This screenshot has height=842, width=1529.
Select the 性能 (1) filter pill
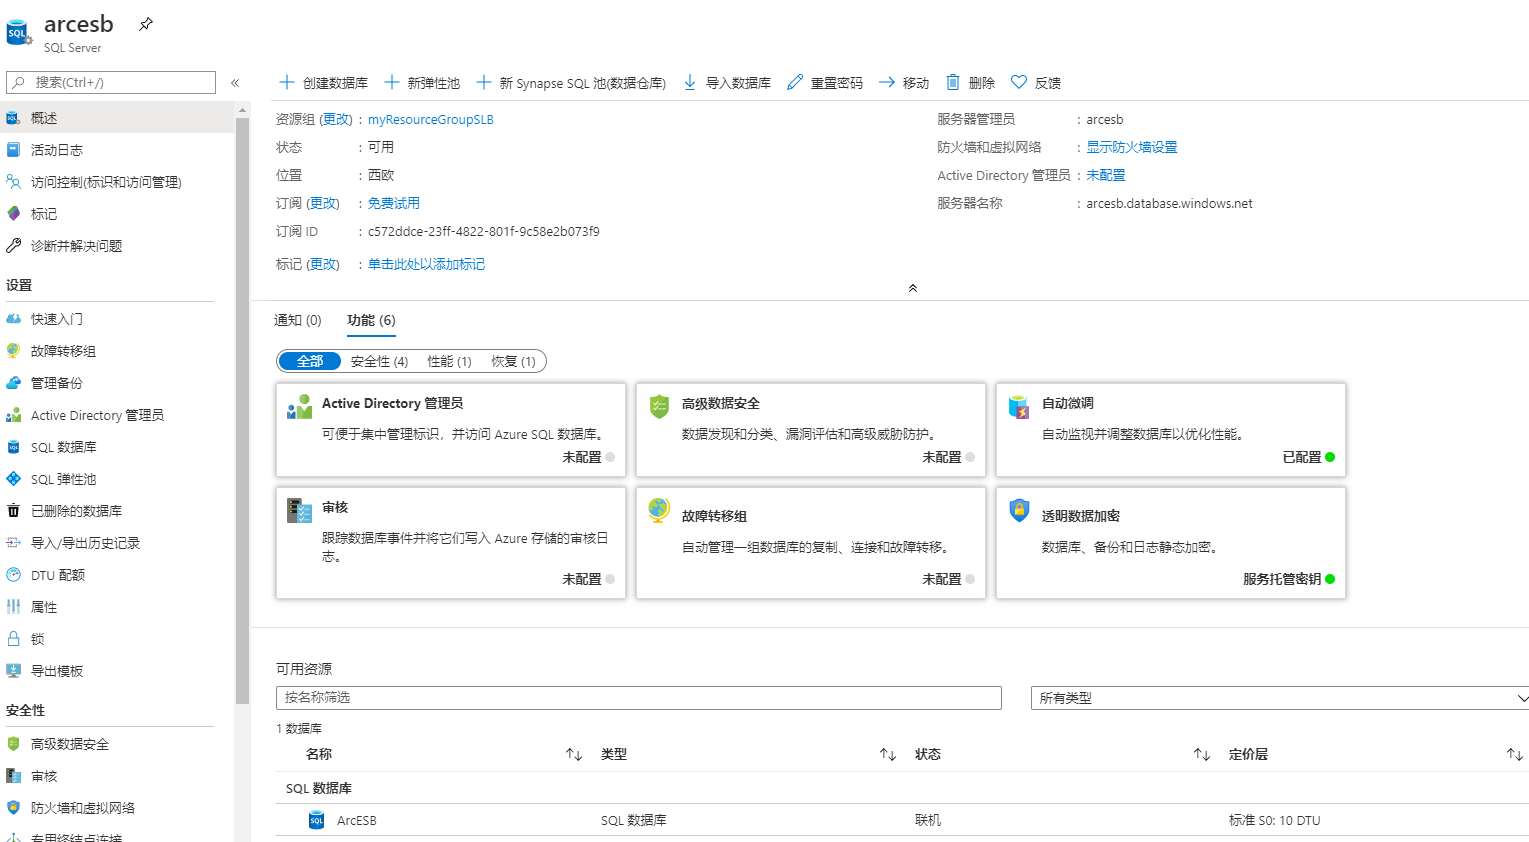point(449,361)
